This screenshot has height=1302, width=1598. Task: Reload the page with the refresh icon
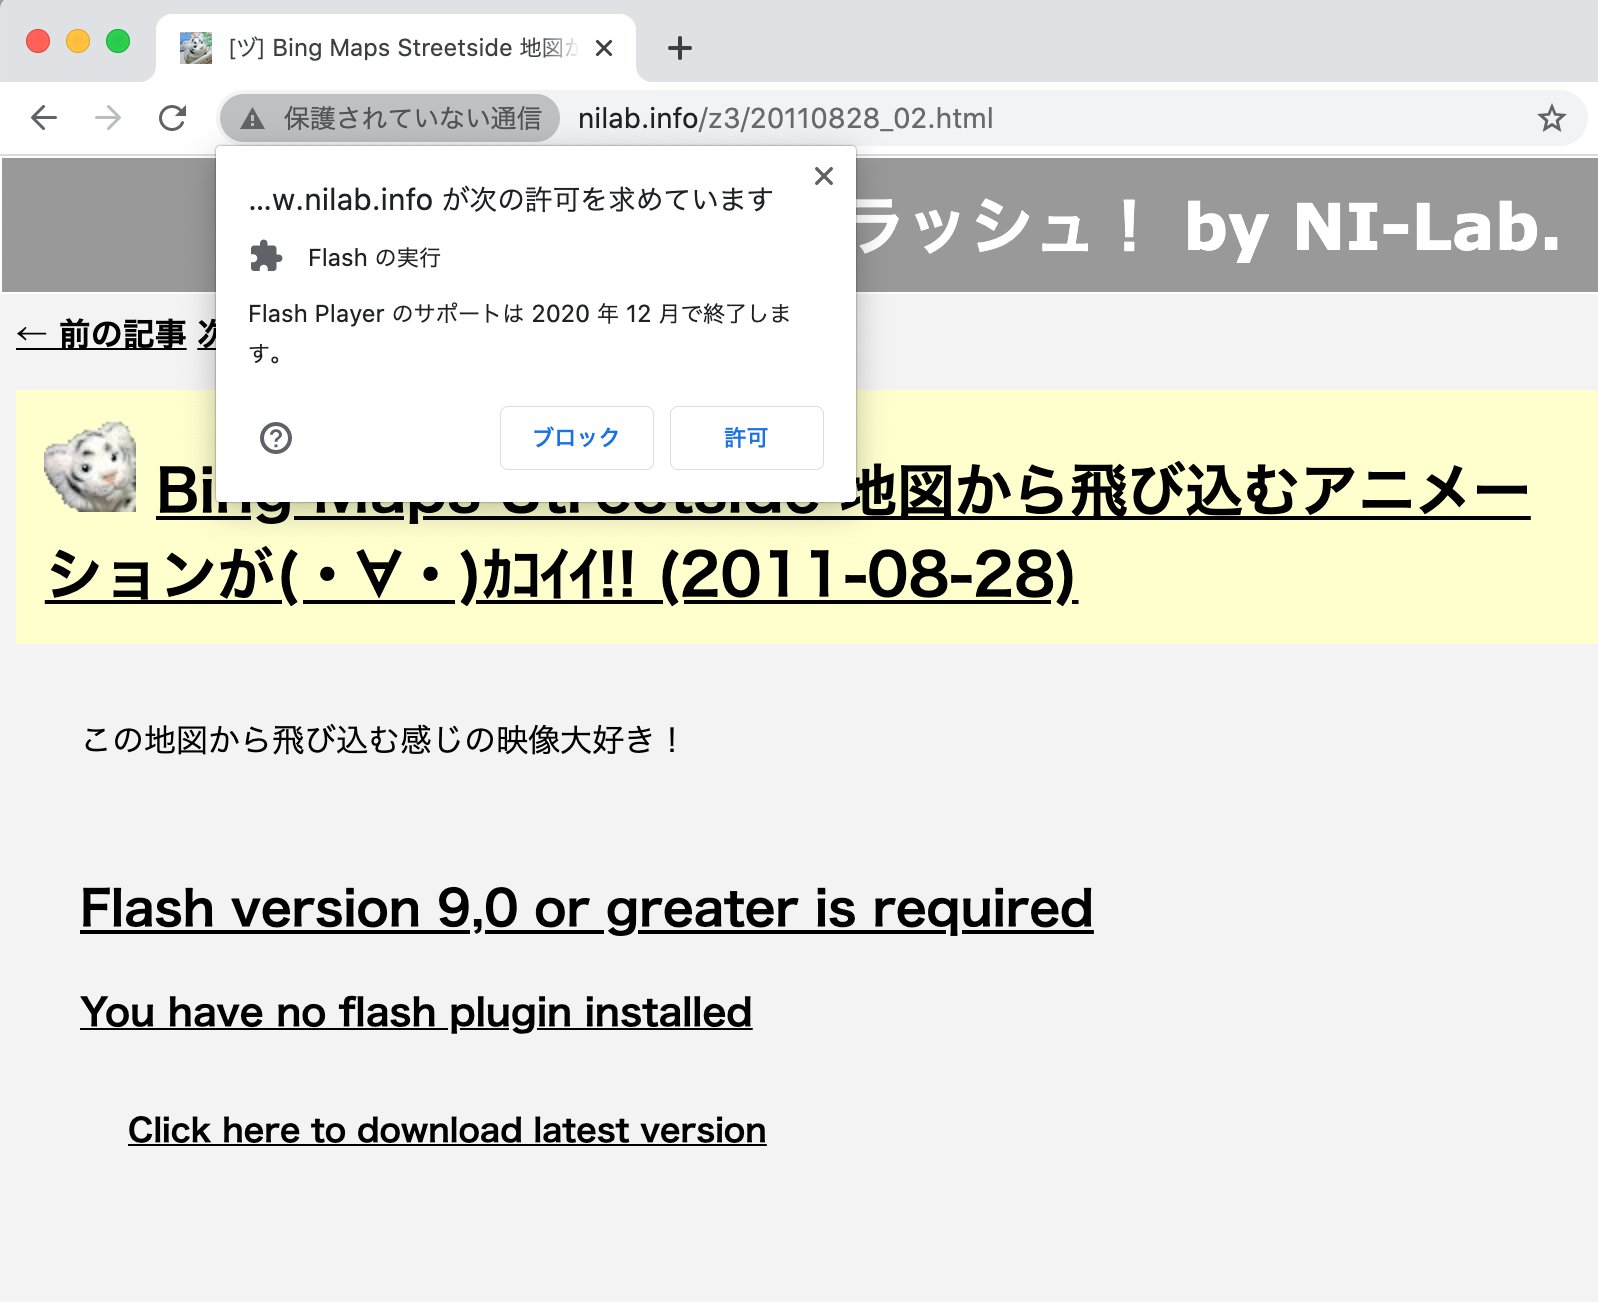click(172, 118)
